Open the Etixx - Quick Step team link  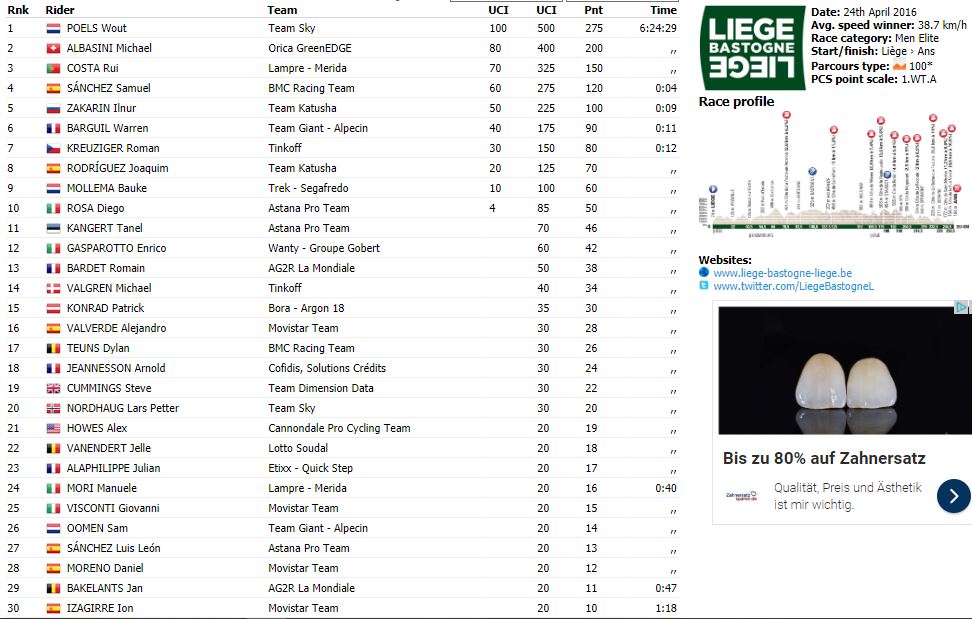point(311,468)
